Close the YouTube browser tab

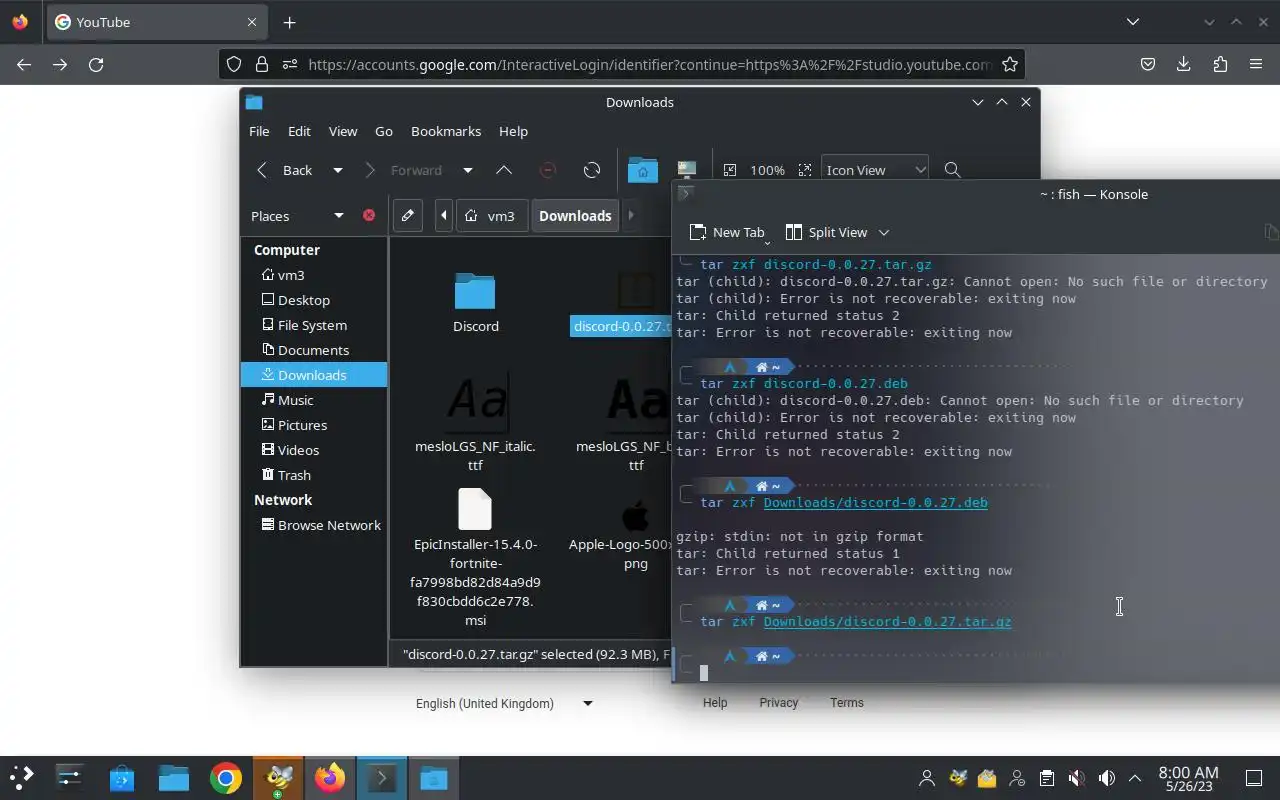252,22
